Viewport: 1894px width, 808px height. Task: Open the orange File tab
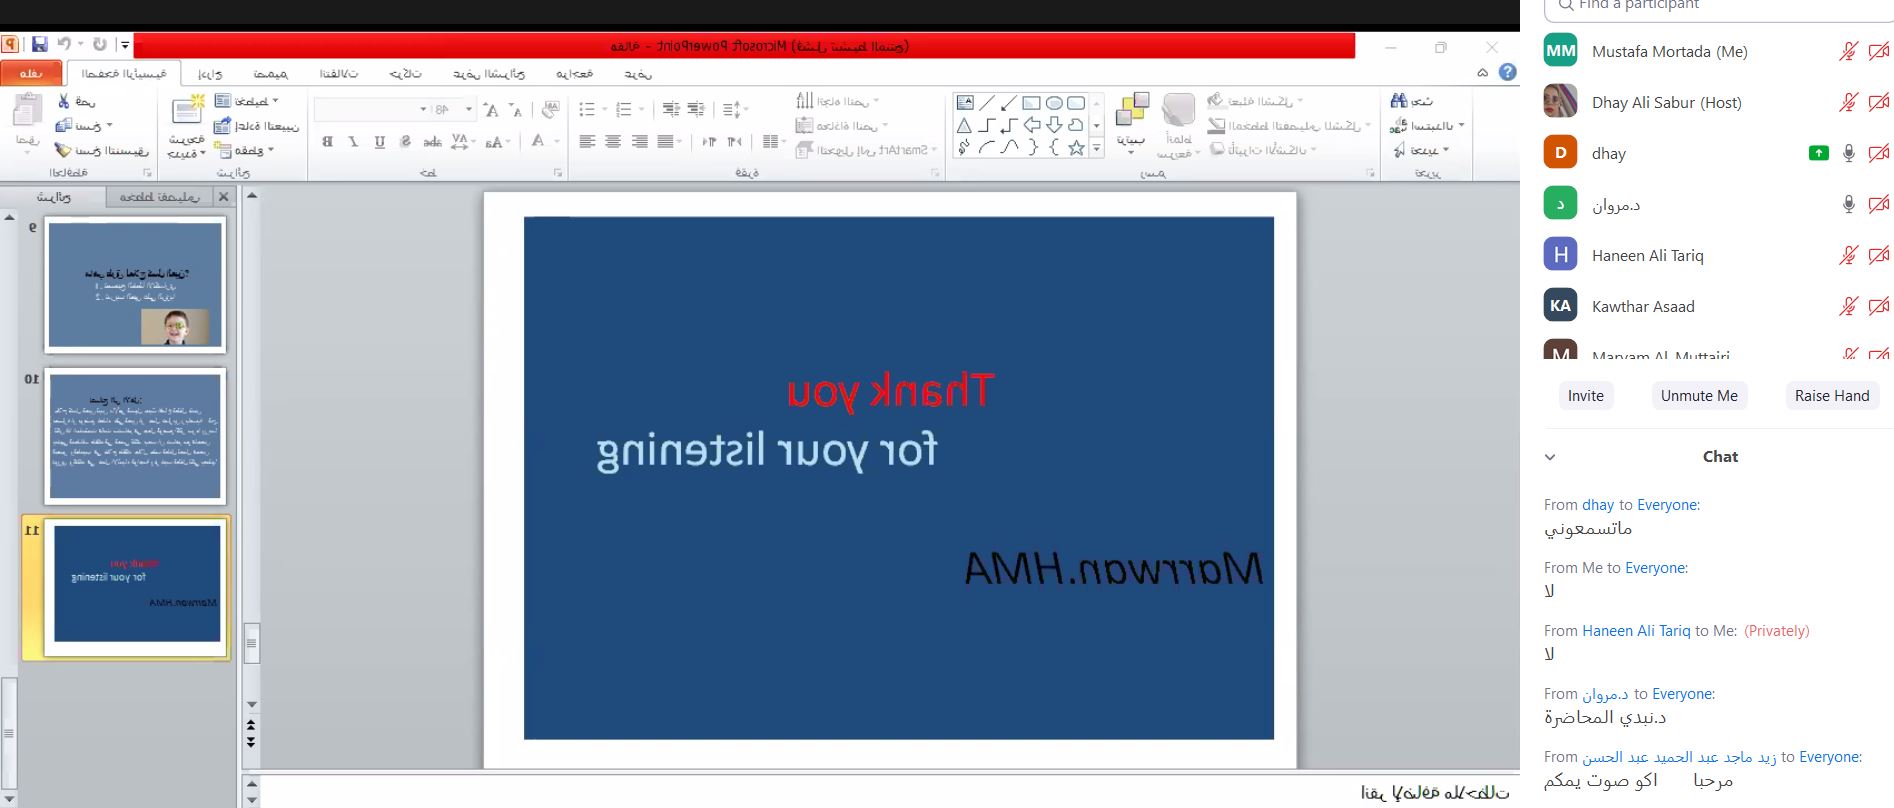pyautogui.click(x=31, y=73)
